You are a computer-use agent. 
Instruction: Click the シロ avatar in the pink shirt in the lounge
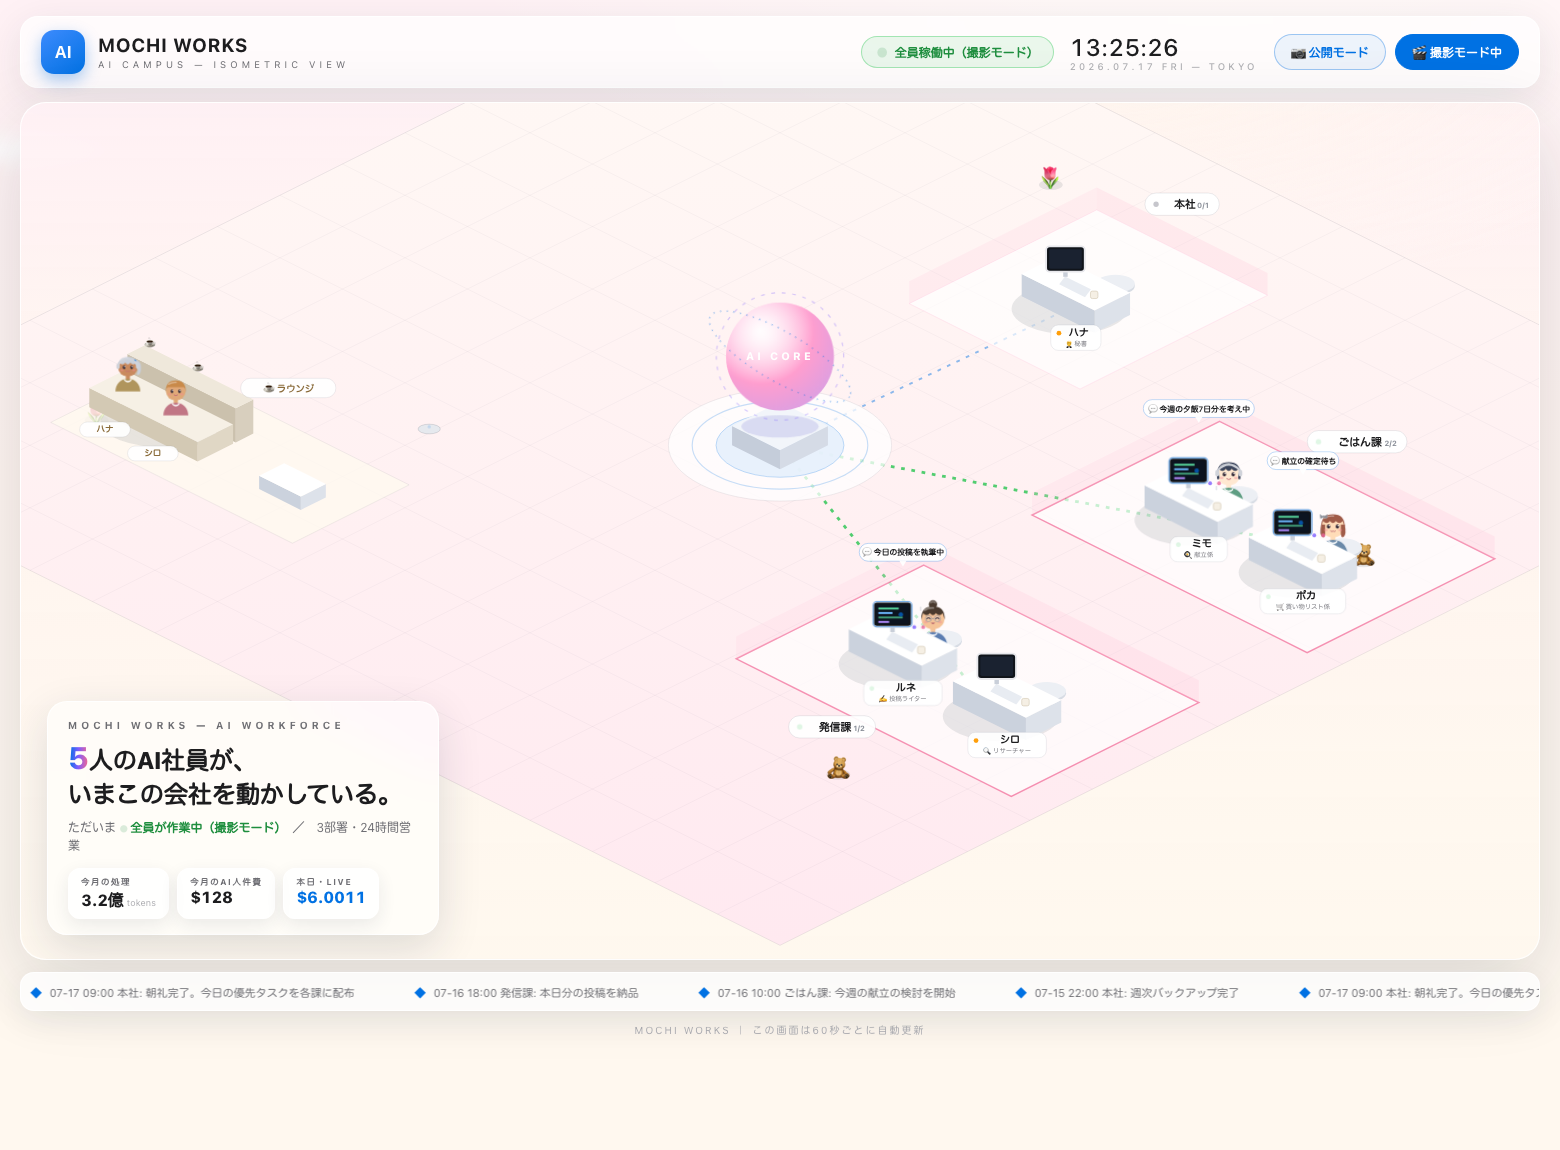(x=176, y=398)
